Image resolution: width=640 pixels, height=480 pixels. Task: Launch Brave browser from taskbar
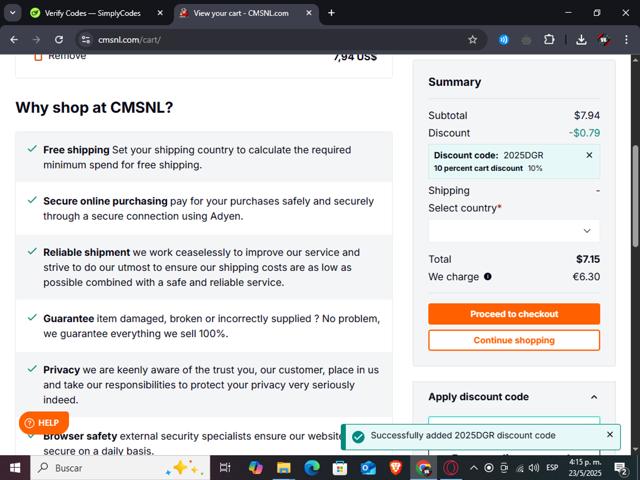[396, 468]
